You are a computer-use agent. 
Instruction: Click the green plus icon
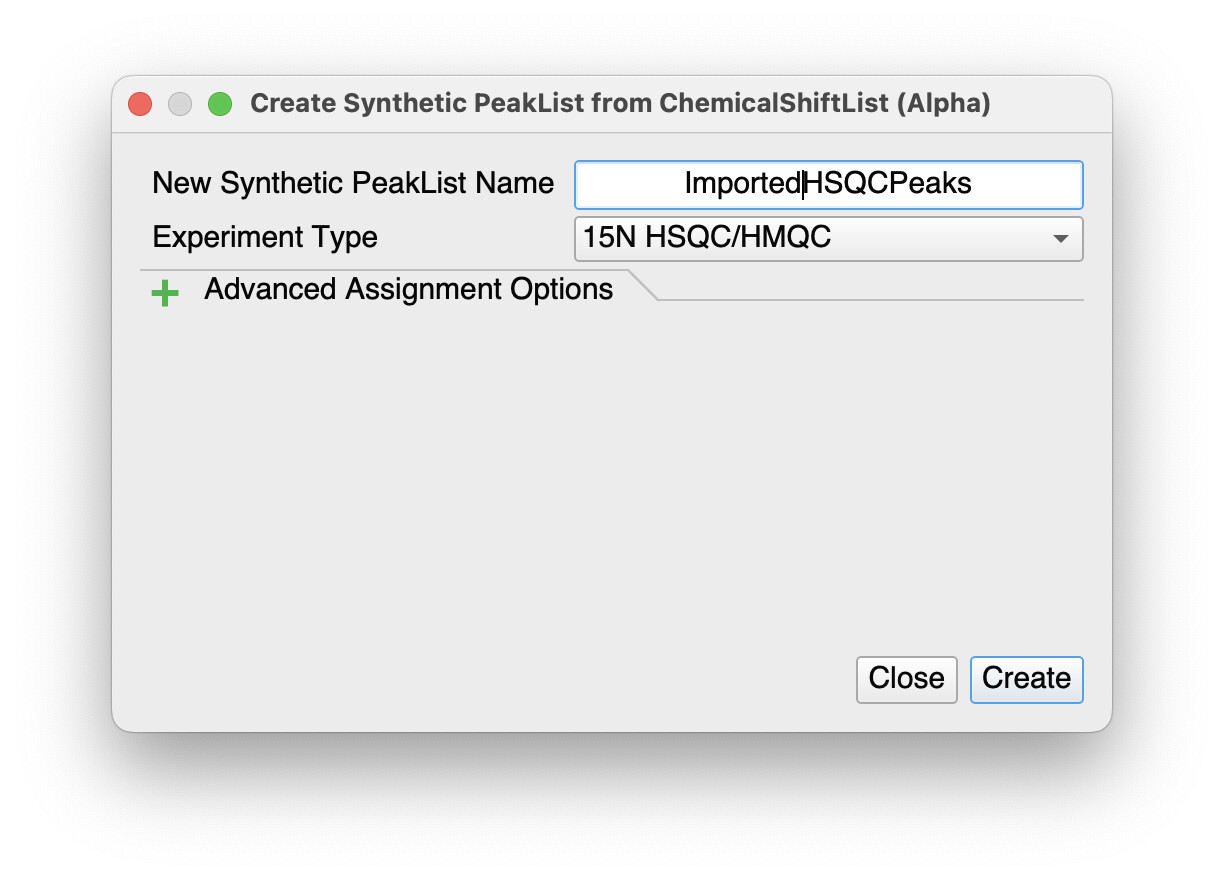click(x=164, y=293)
